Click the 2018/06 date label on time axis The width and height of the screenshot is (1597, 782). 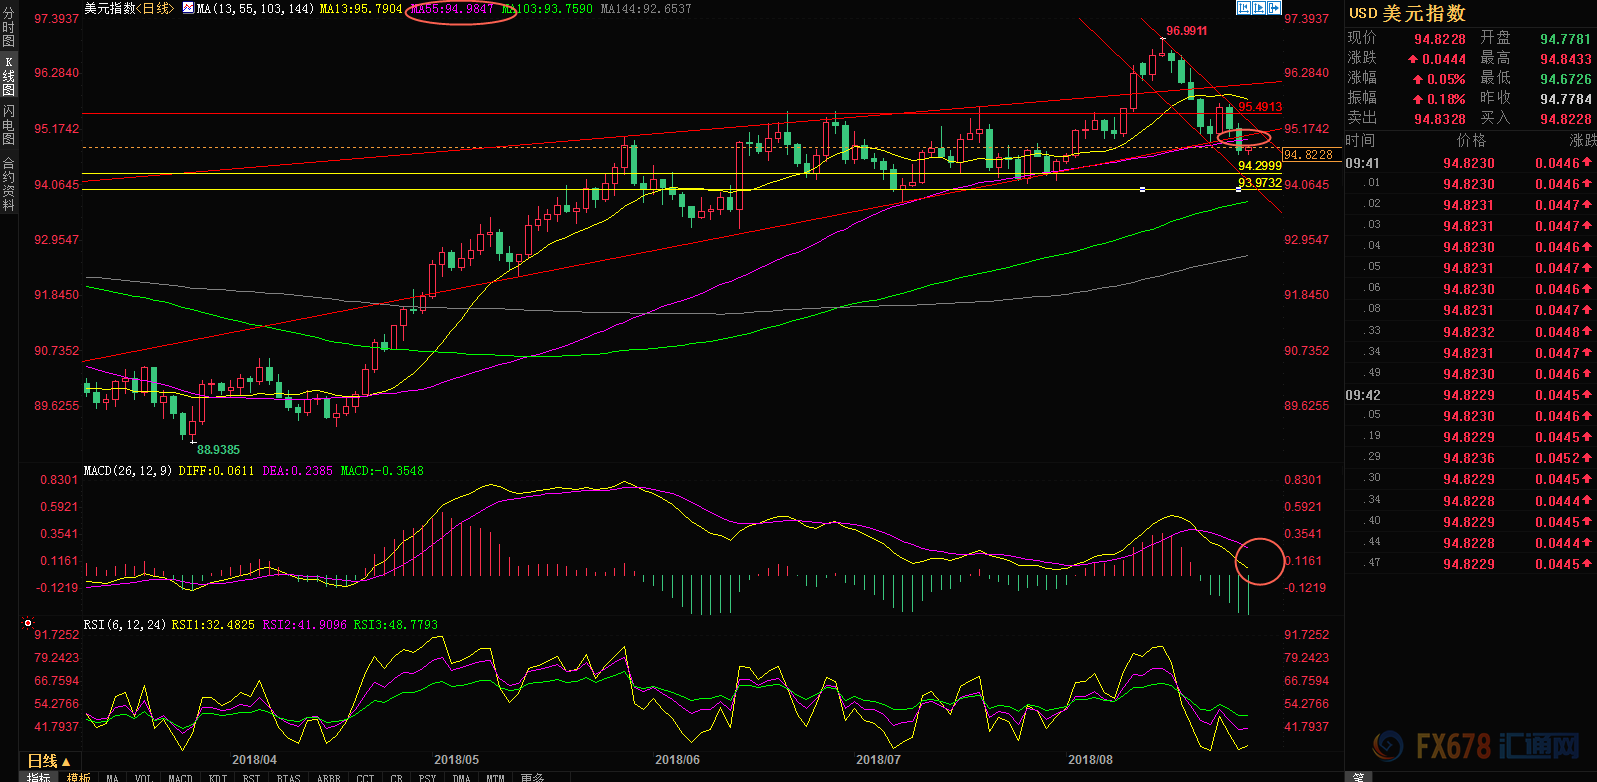(677, 760)
